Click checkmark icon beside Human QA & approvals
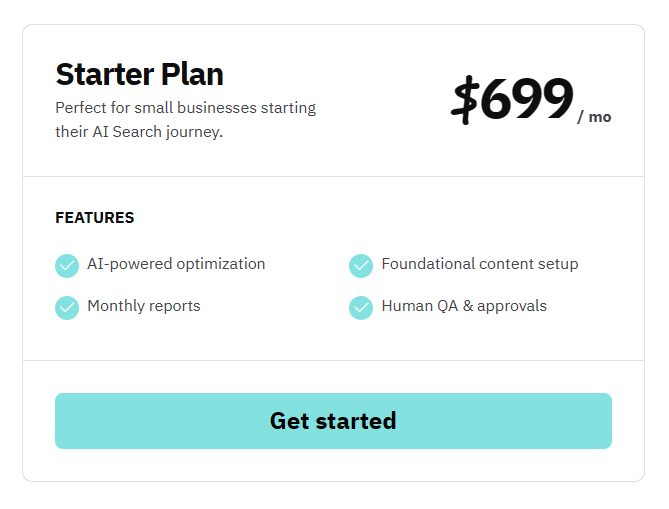This screenshot has width=669, height=509. pyautogui.click(x=361, y=307)
